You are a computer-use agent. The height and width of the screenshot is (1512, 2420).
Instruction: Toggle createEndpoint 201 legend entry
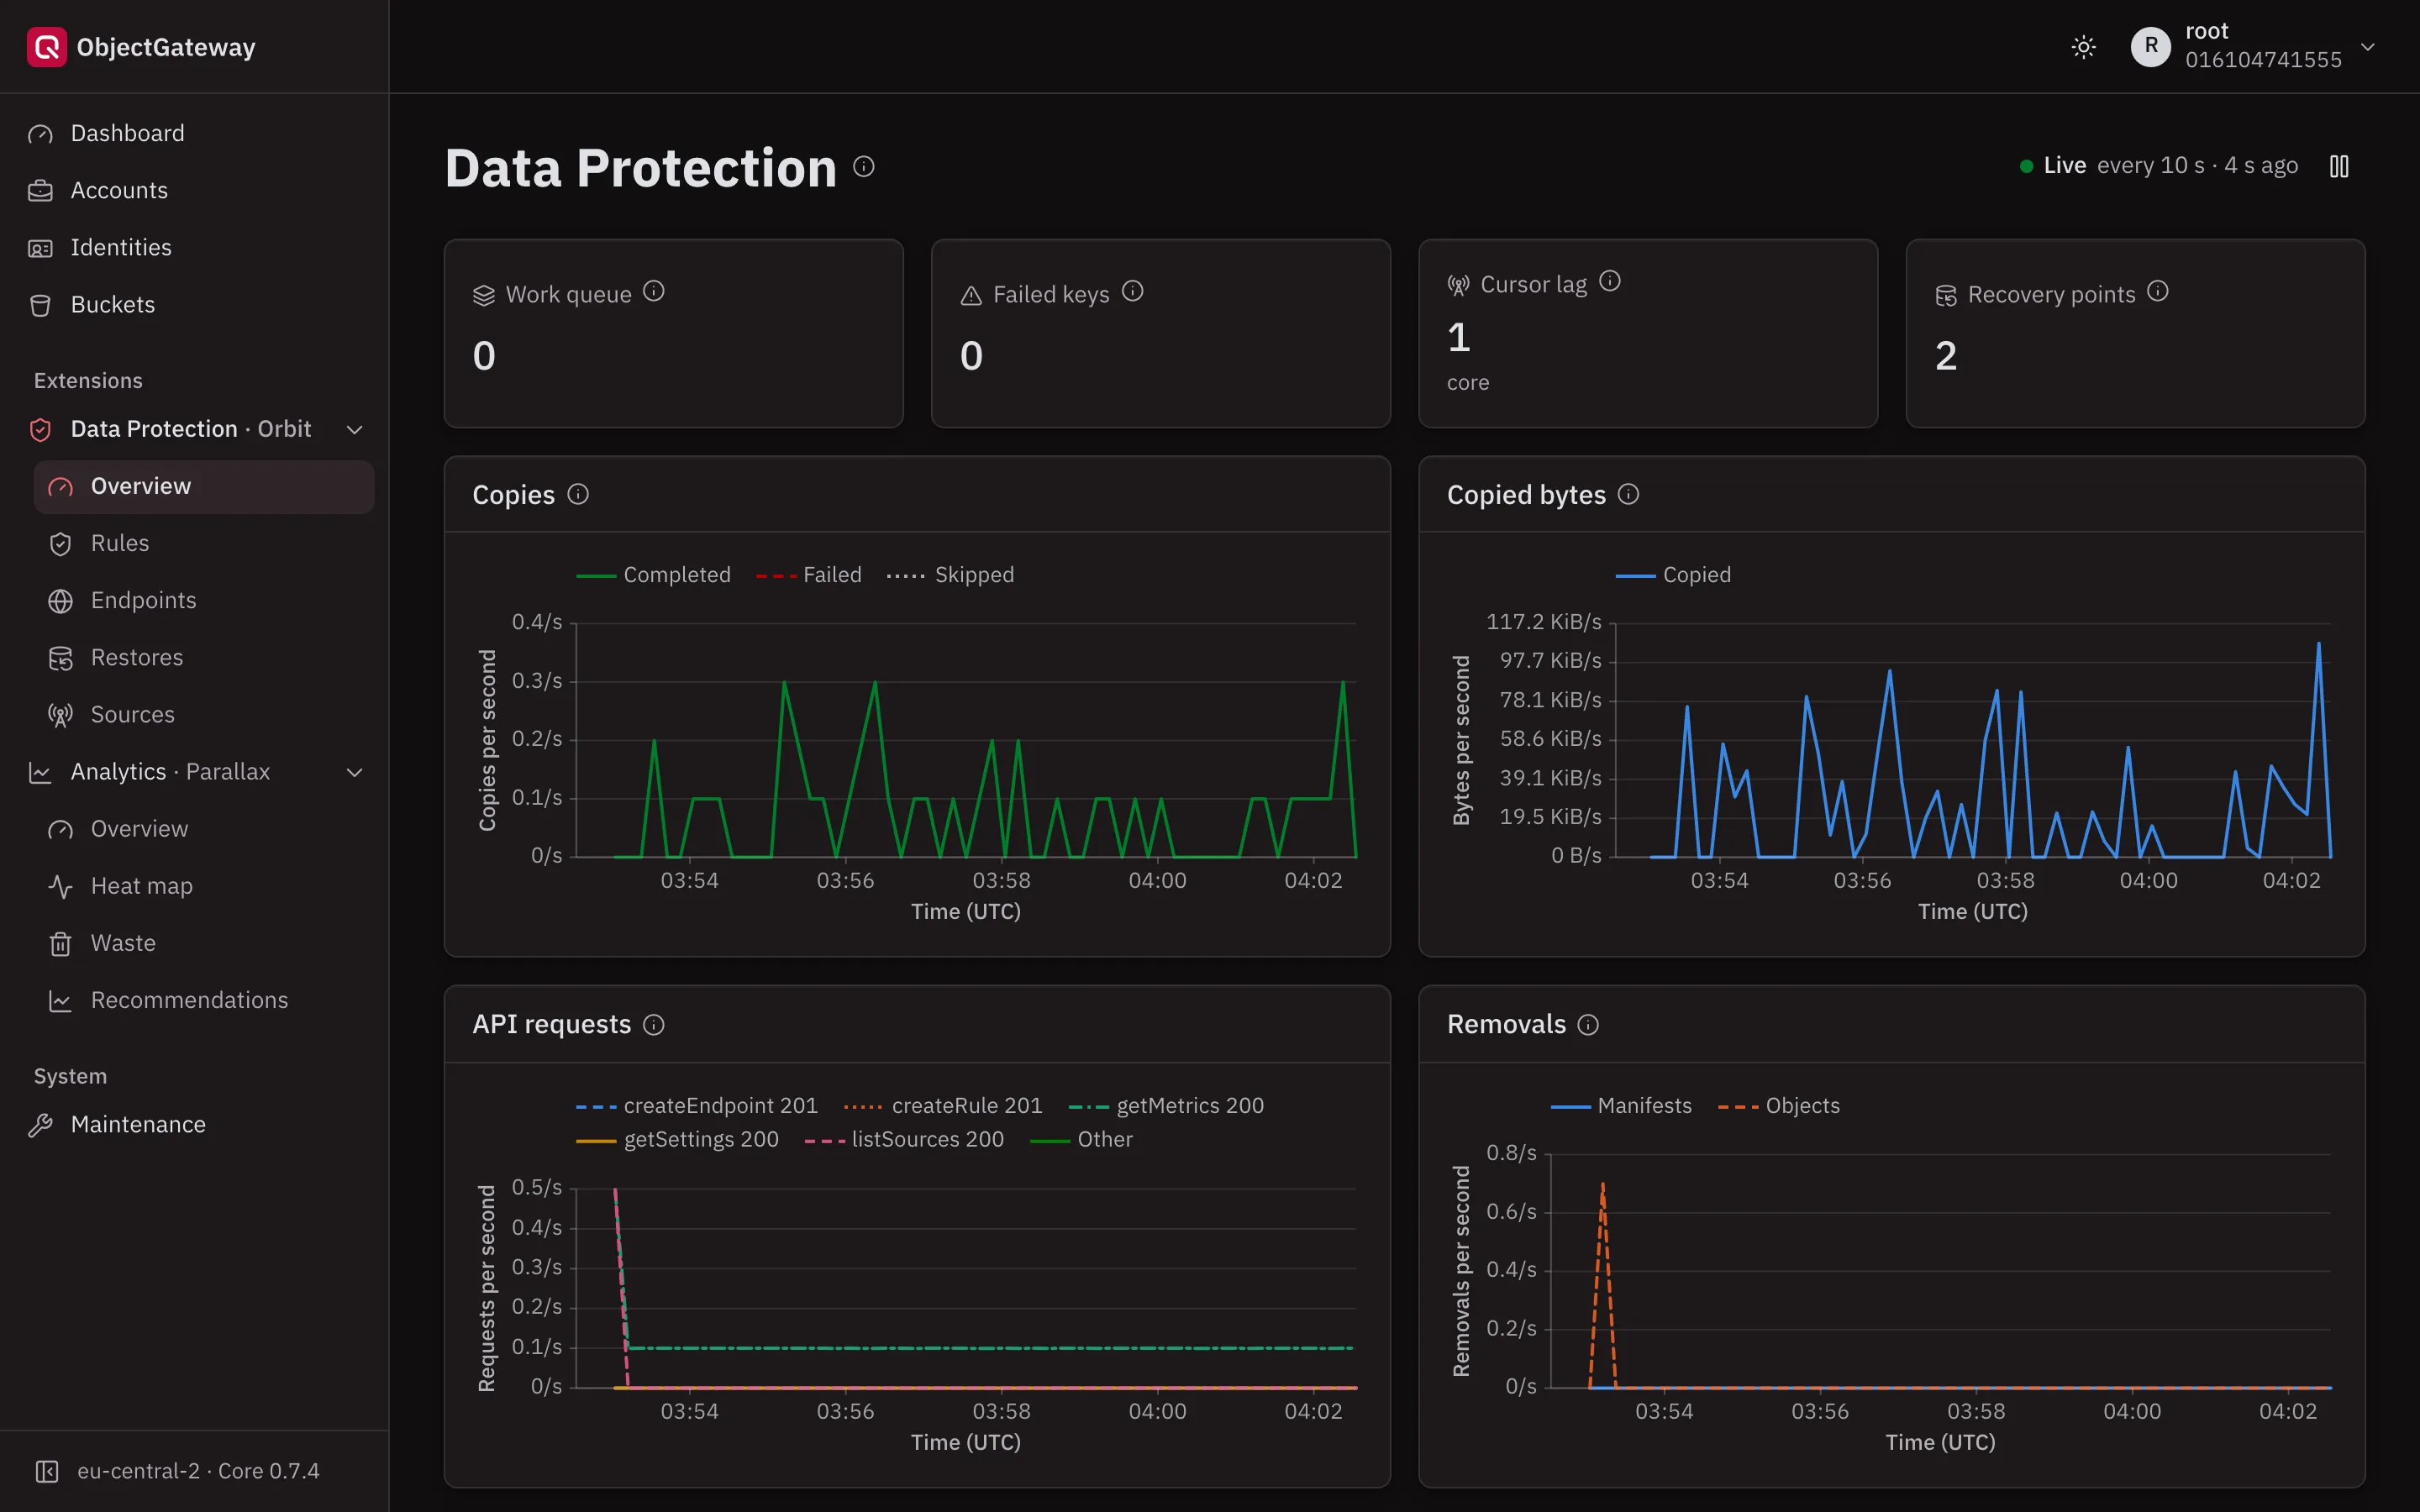pyautogui.click(x=696, y=1106)
